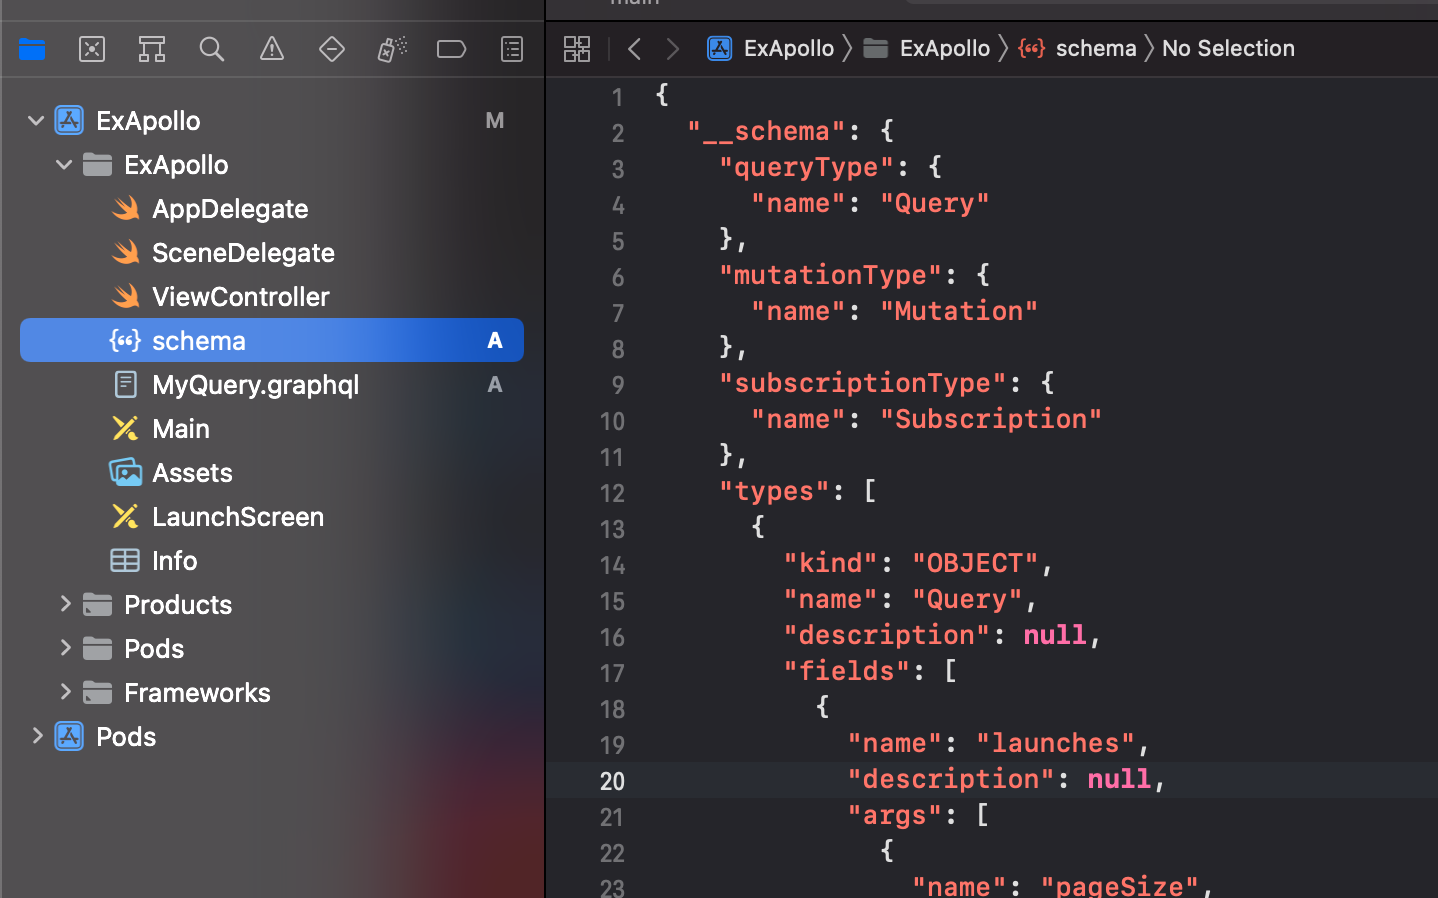Click line number 12 in gutter
This screenshot has height=898, width=1438.
[612, 493]
